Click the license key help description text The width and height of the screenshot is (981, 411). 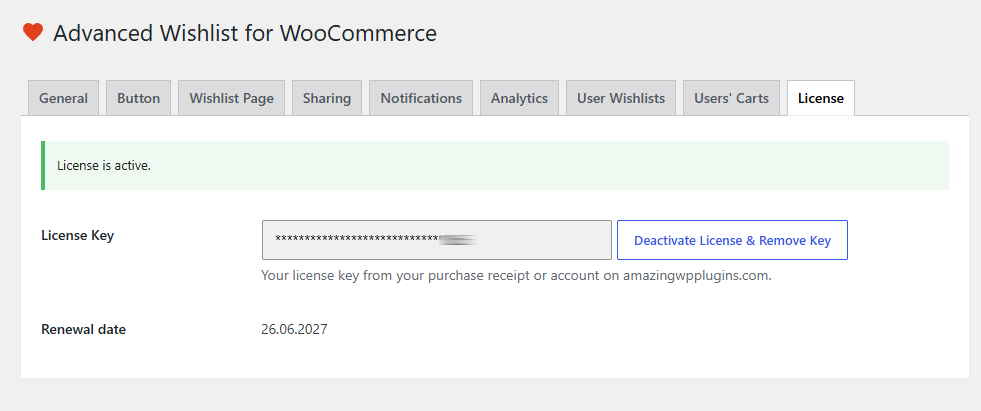click(516, 276)
